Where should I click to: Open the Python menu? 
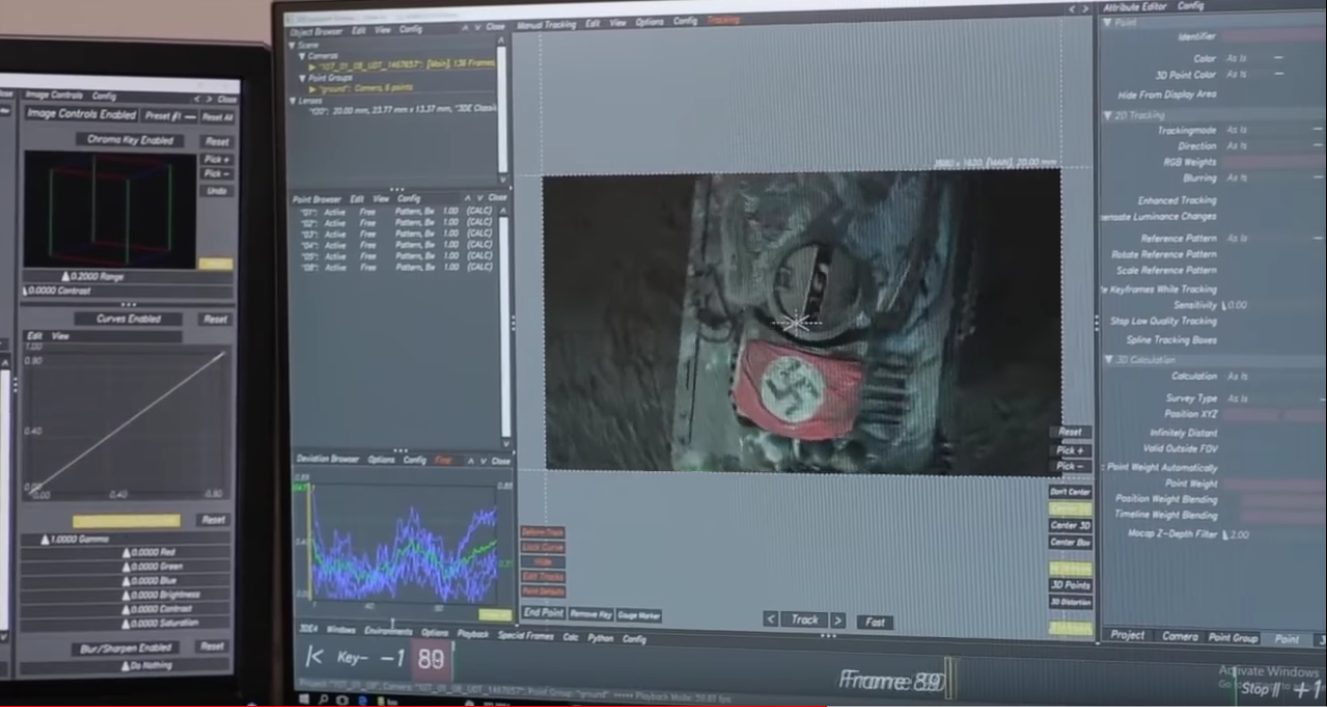(600, 637)
